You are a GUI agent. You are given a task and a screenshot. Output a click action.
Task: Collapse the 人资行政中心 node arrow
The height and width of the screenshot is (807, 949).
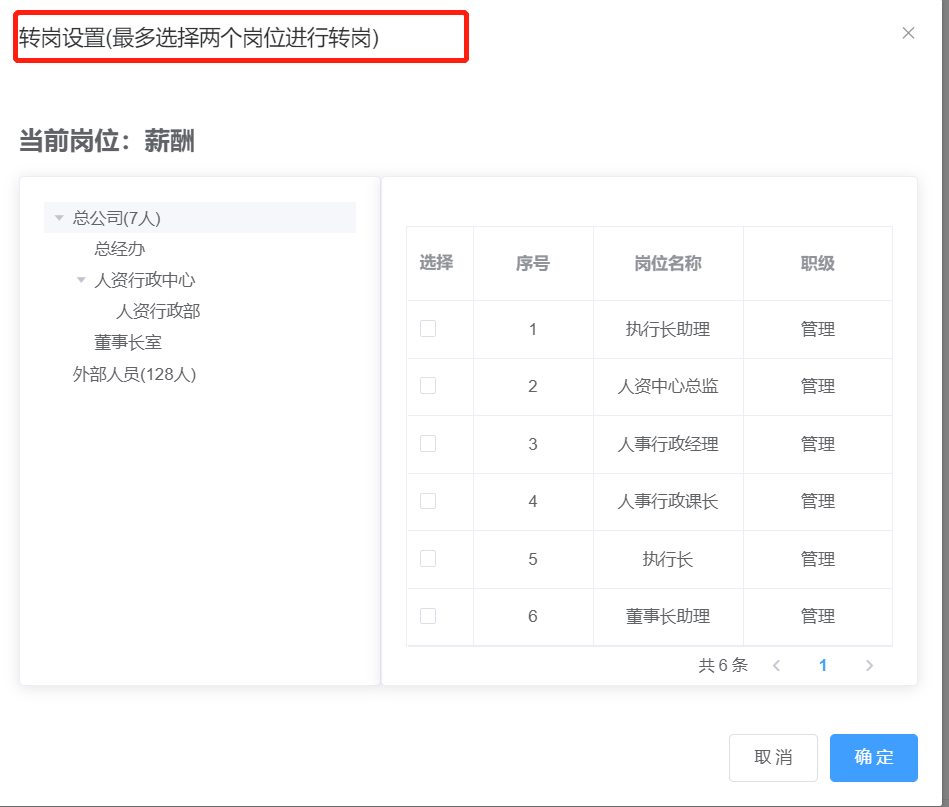(81, 280)
